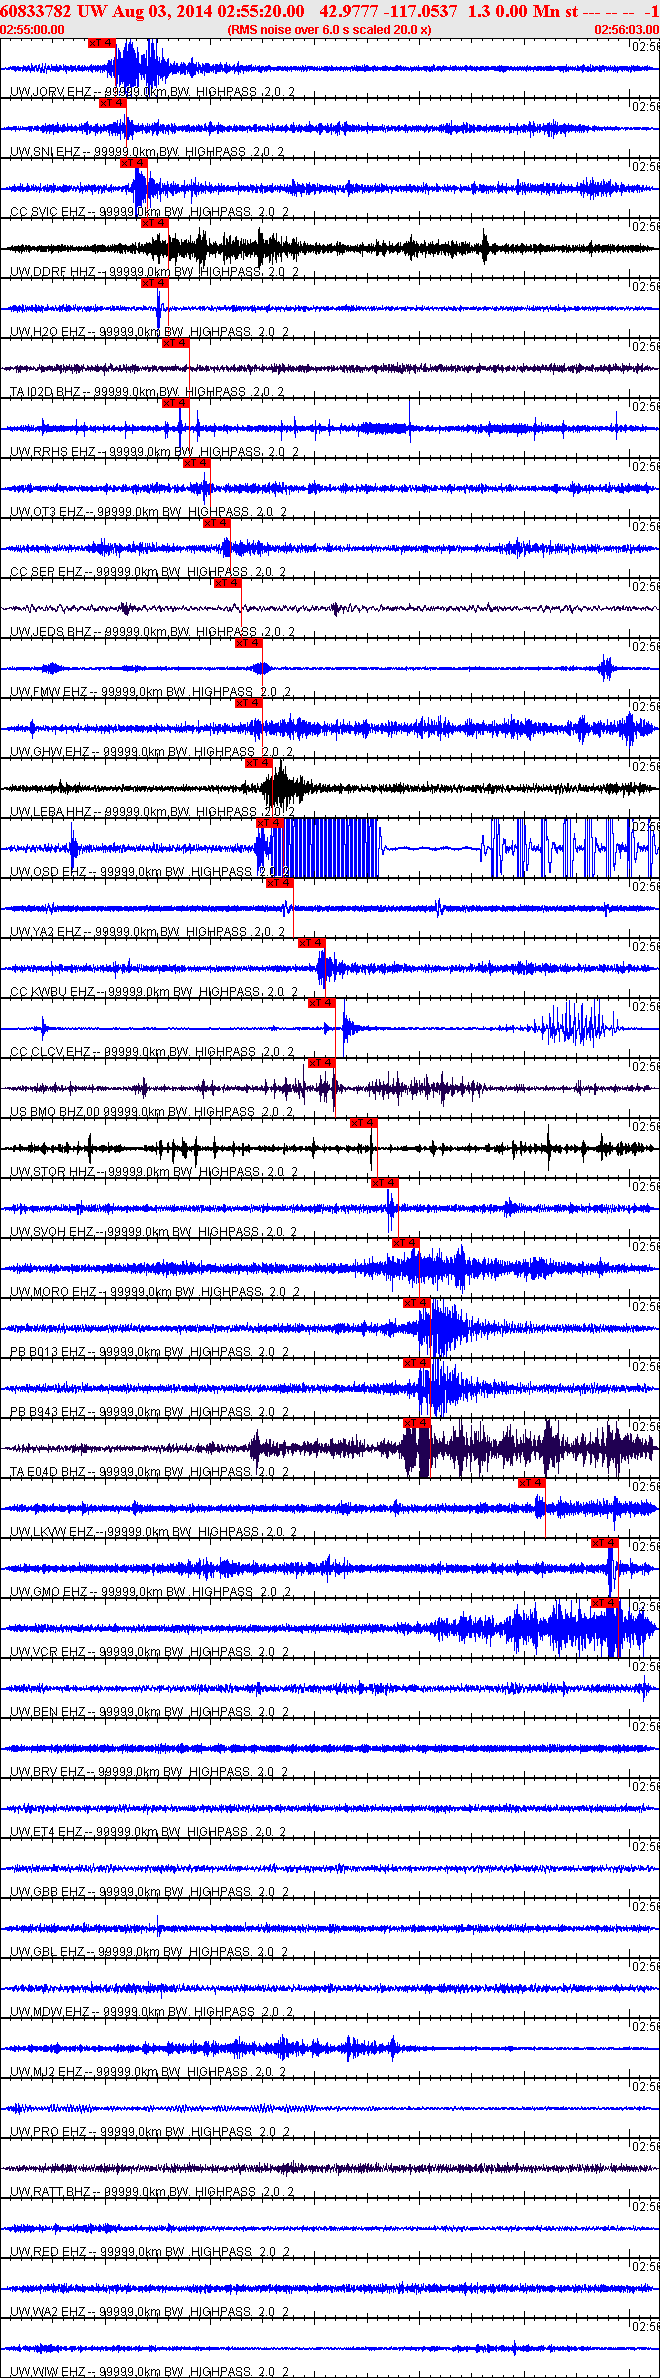The image size is (660, 2378).
Task: Select the pick flag on UW.GMO trace
Action: tap(605, 1543)
